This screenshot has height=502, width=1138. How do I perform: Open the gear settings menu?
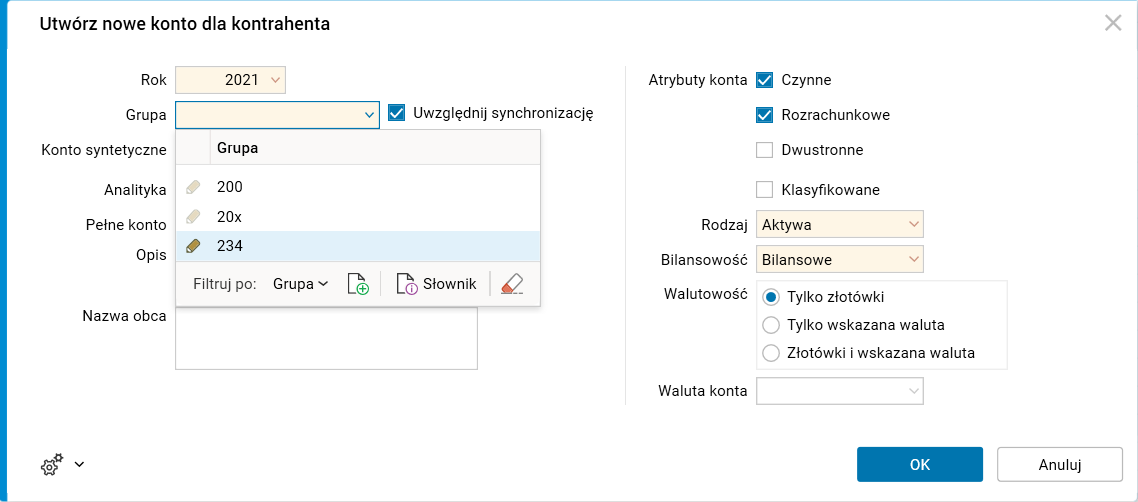coord(62,464)
